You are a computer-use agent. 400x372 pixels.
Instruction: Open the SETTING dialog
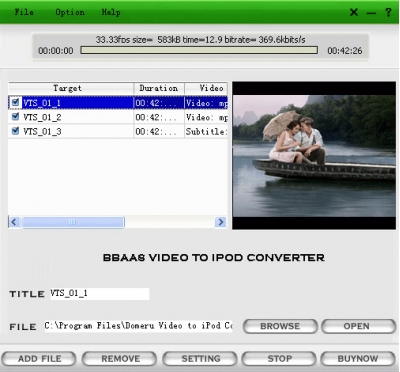coord(200,359)
